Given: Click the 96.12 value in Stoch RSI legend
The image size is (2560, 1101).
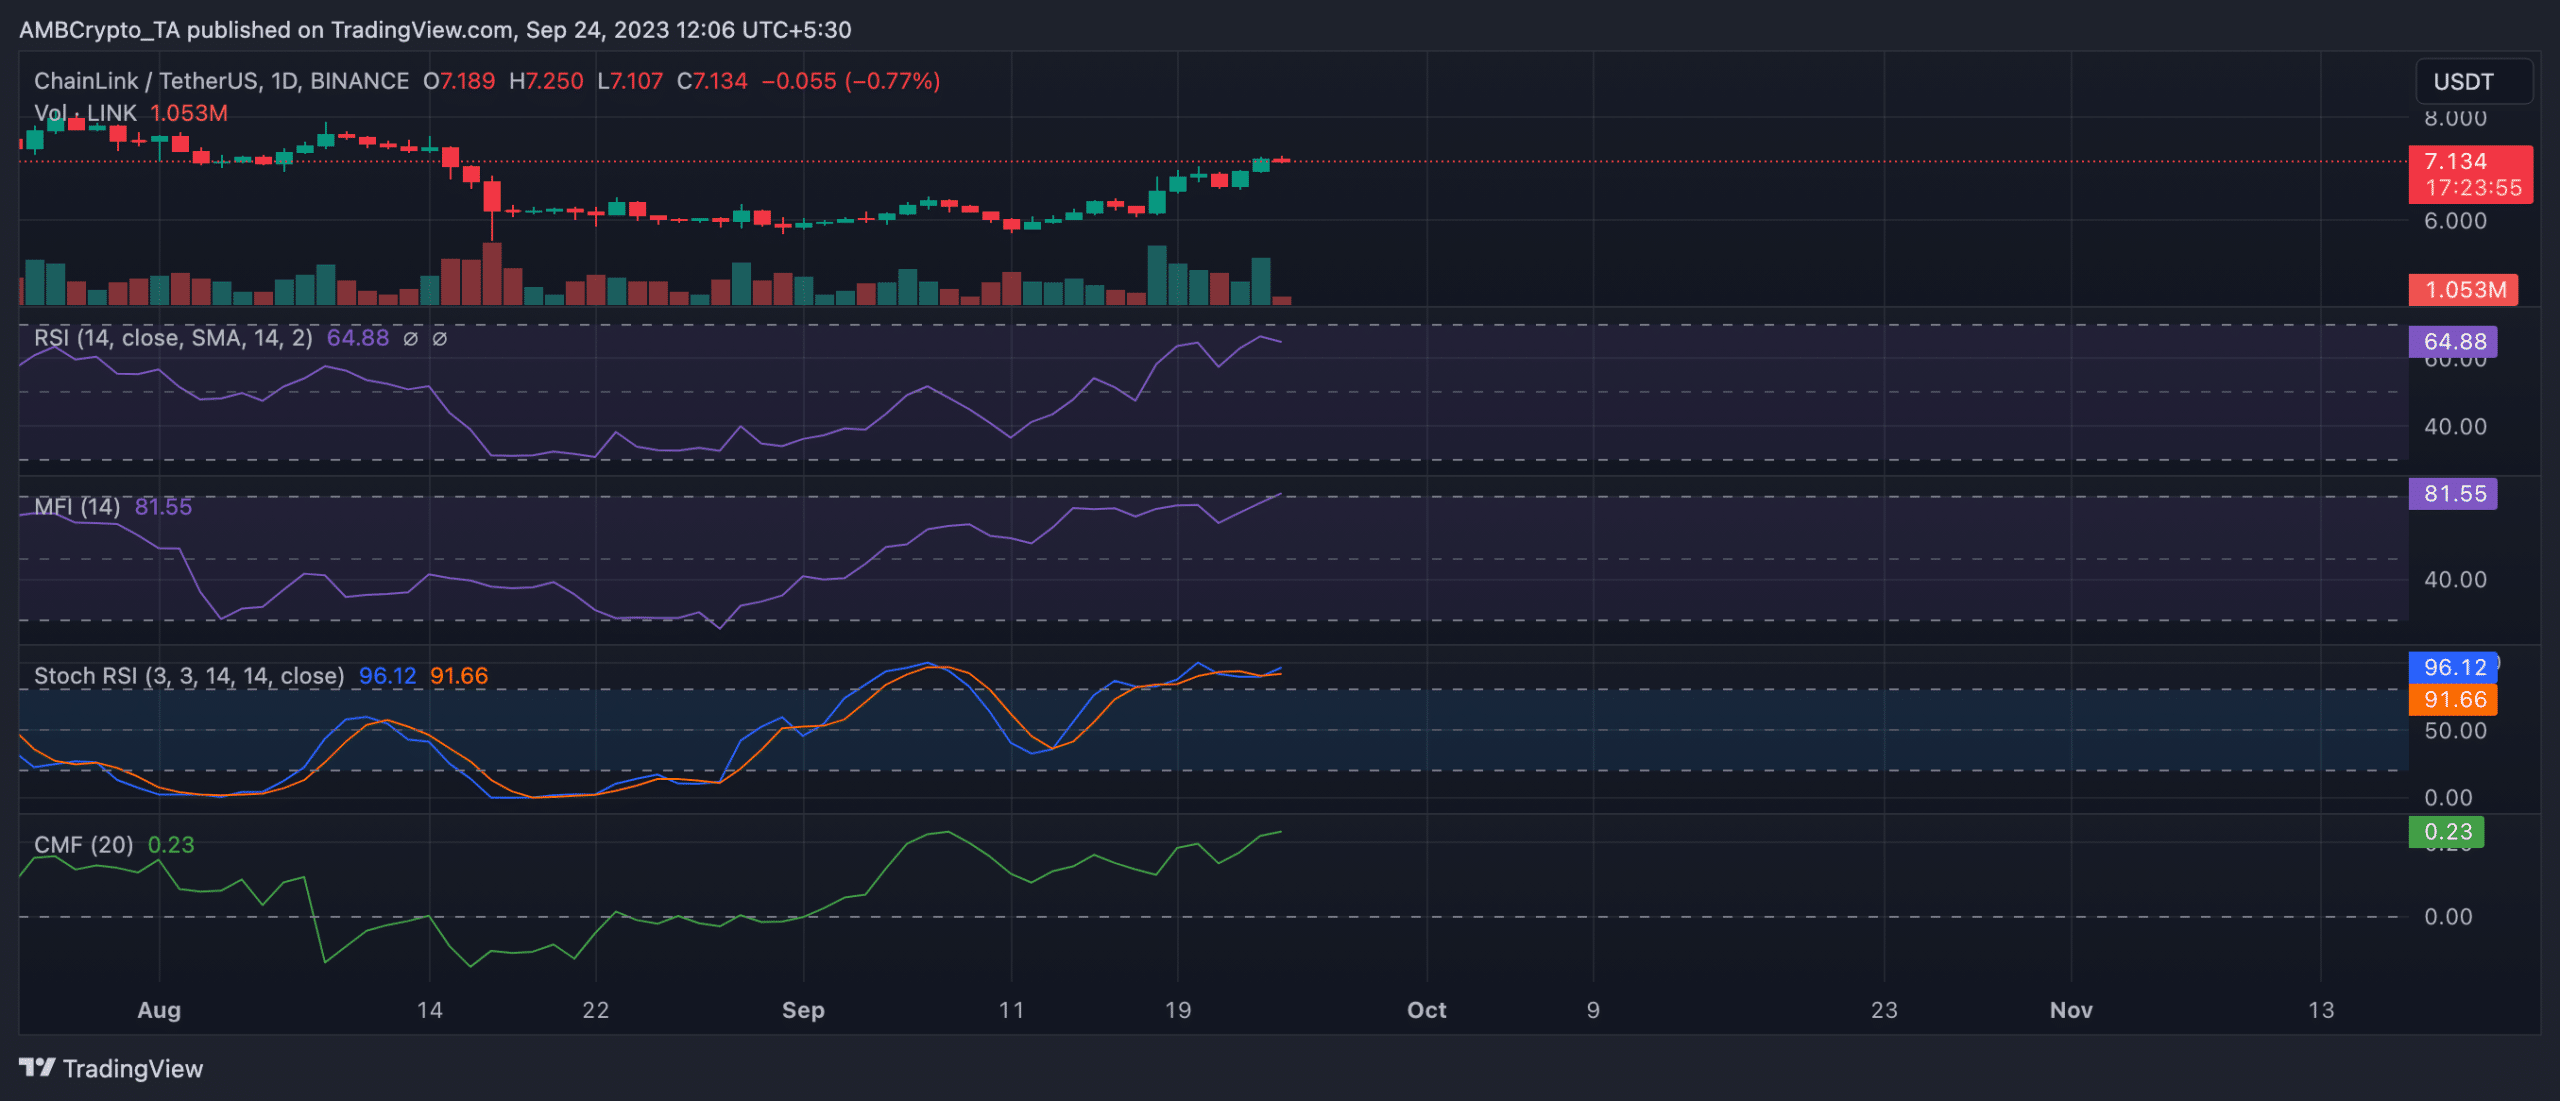Looking at the screenshot, I should 387,676.
